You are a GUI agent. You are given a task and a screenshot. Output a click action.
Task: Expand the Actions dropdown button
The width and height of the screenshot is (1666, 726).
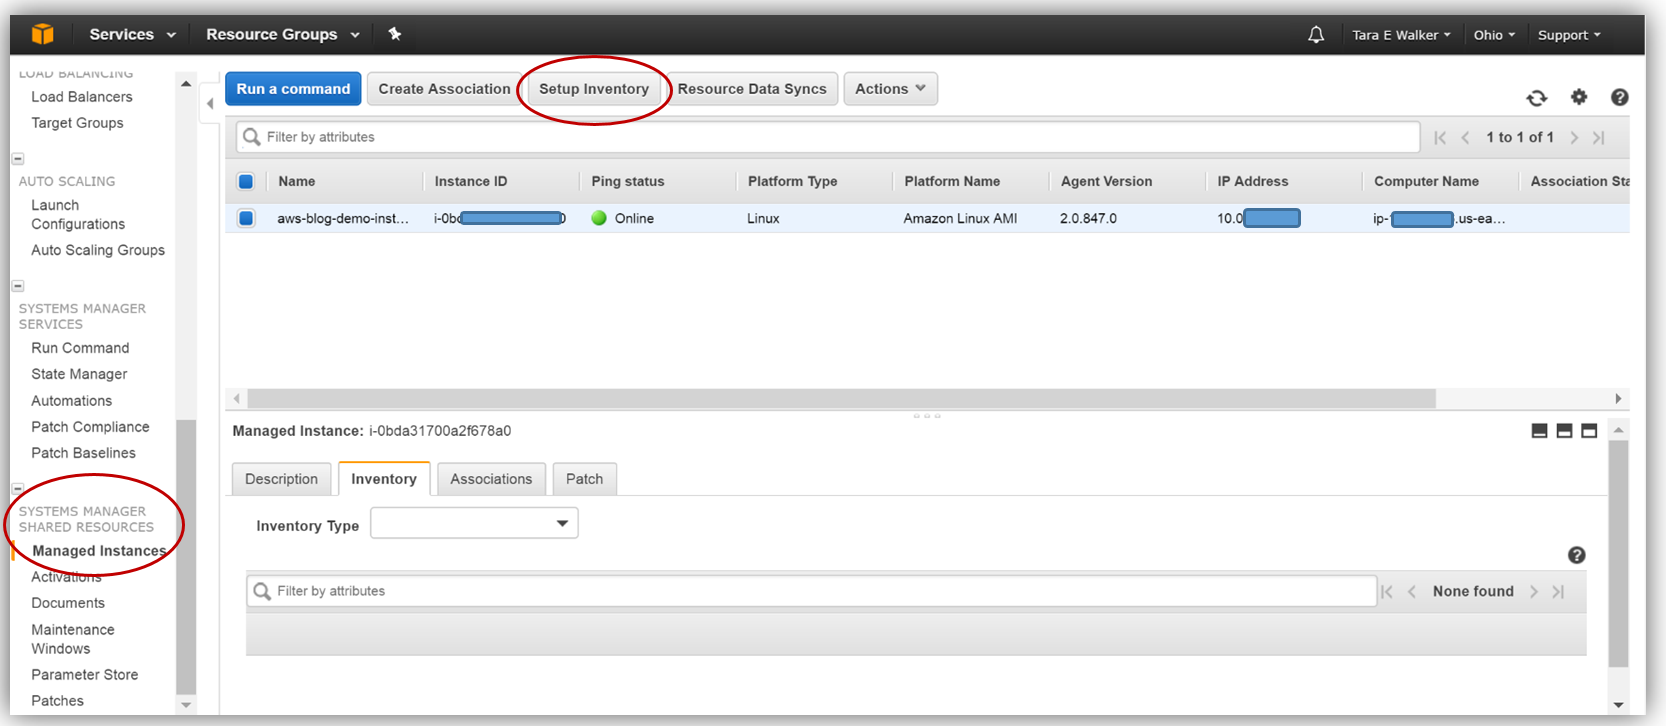(x=890, y=89)
